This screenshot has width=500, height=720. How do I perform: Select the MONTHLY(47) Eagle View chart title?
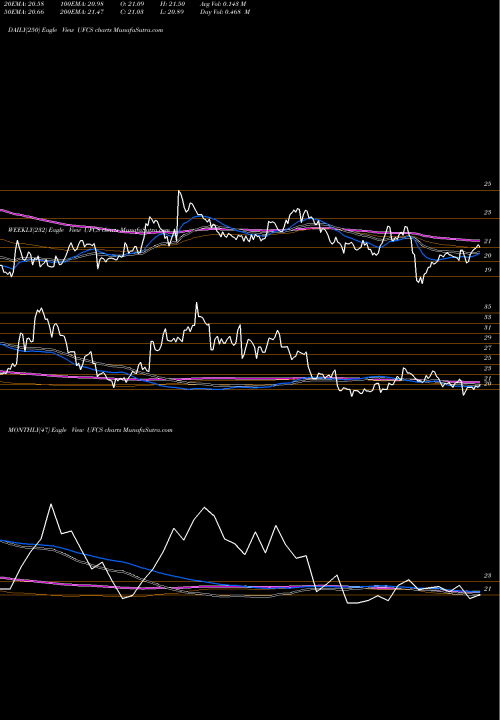(x=90, y=430)
